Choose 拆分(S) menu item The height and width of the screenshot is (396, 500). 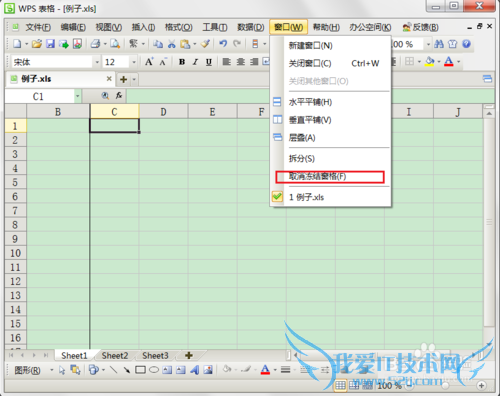coord(330,159)
